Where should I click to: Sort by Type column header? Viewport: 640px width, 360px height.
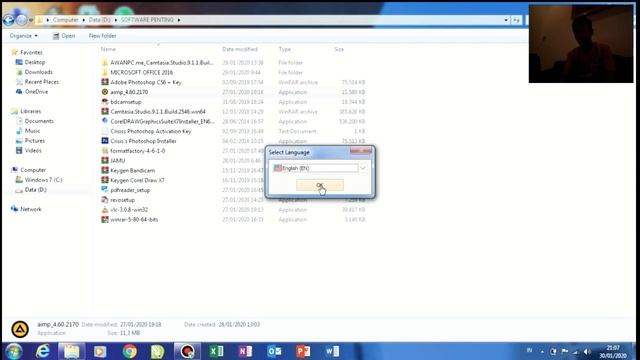(x=284, y=49)
